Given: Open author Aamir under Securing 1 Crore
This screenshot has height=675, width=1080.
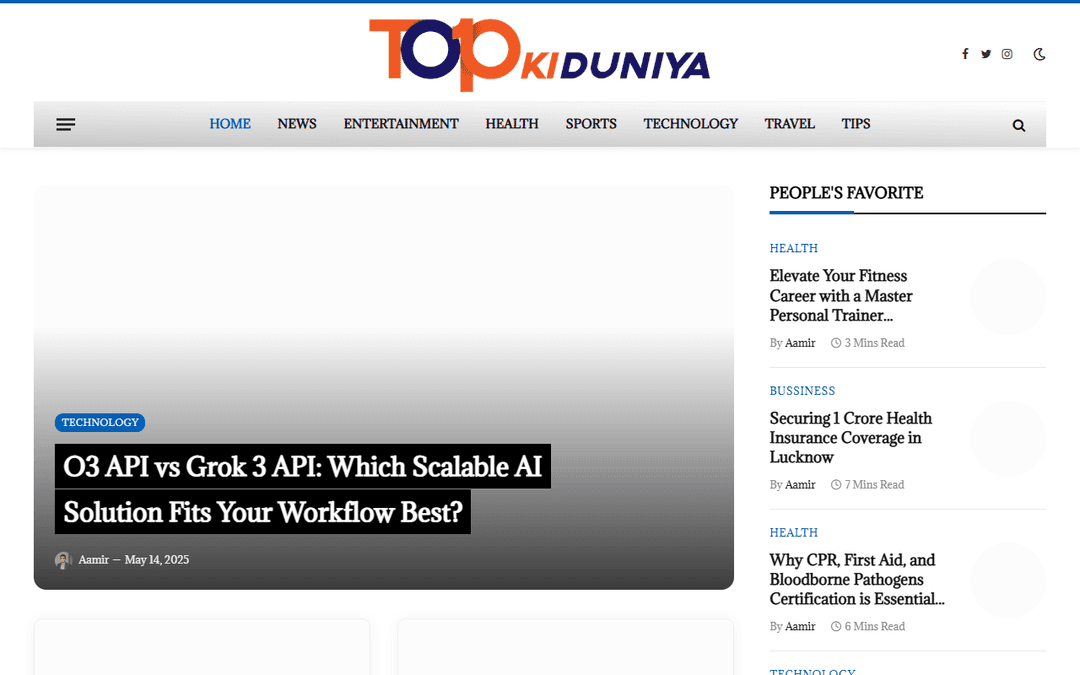Looking at the screenshot, I should tap(800, 485).
